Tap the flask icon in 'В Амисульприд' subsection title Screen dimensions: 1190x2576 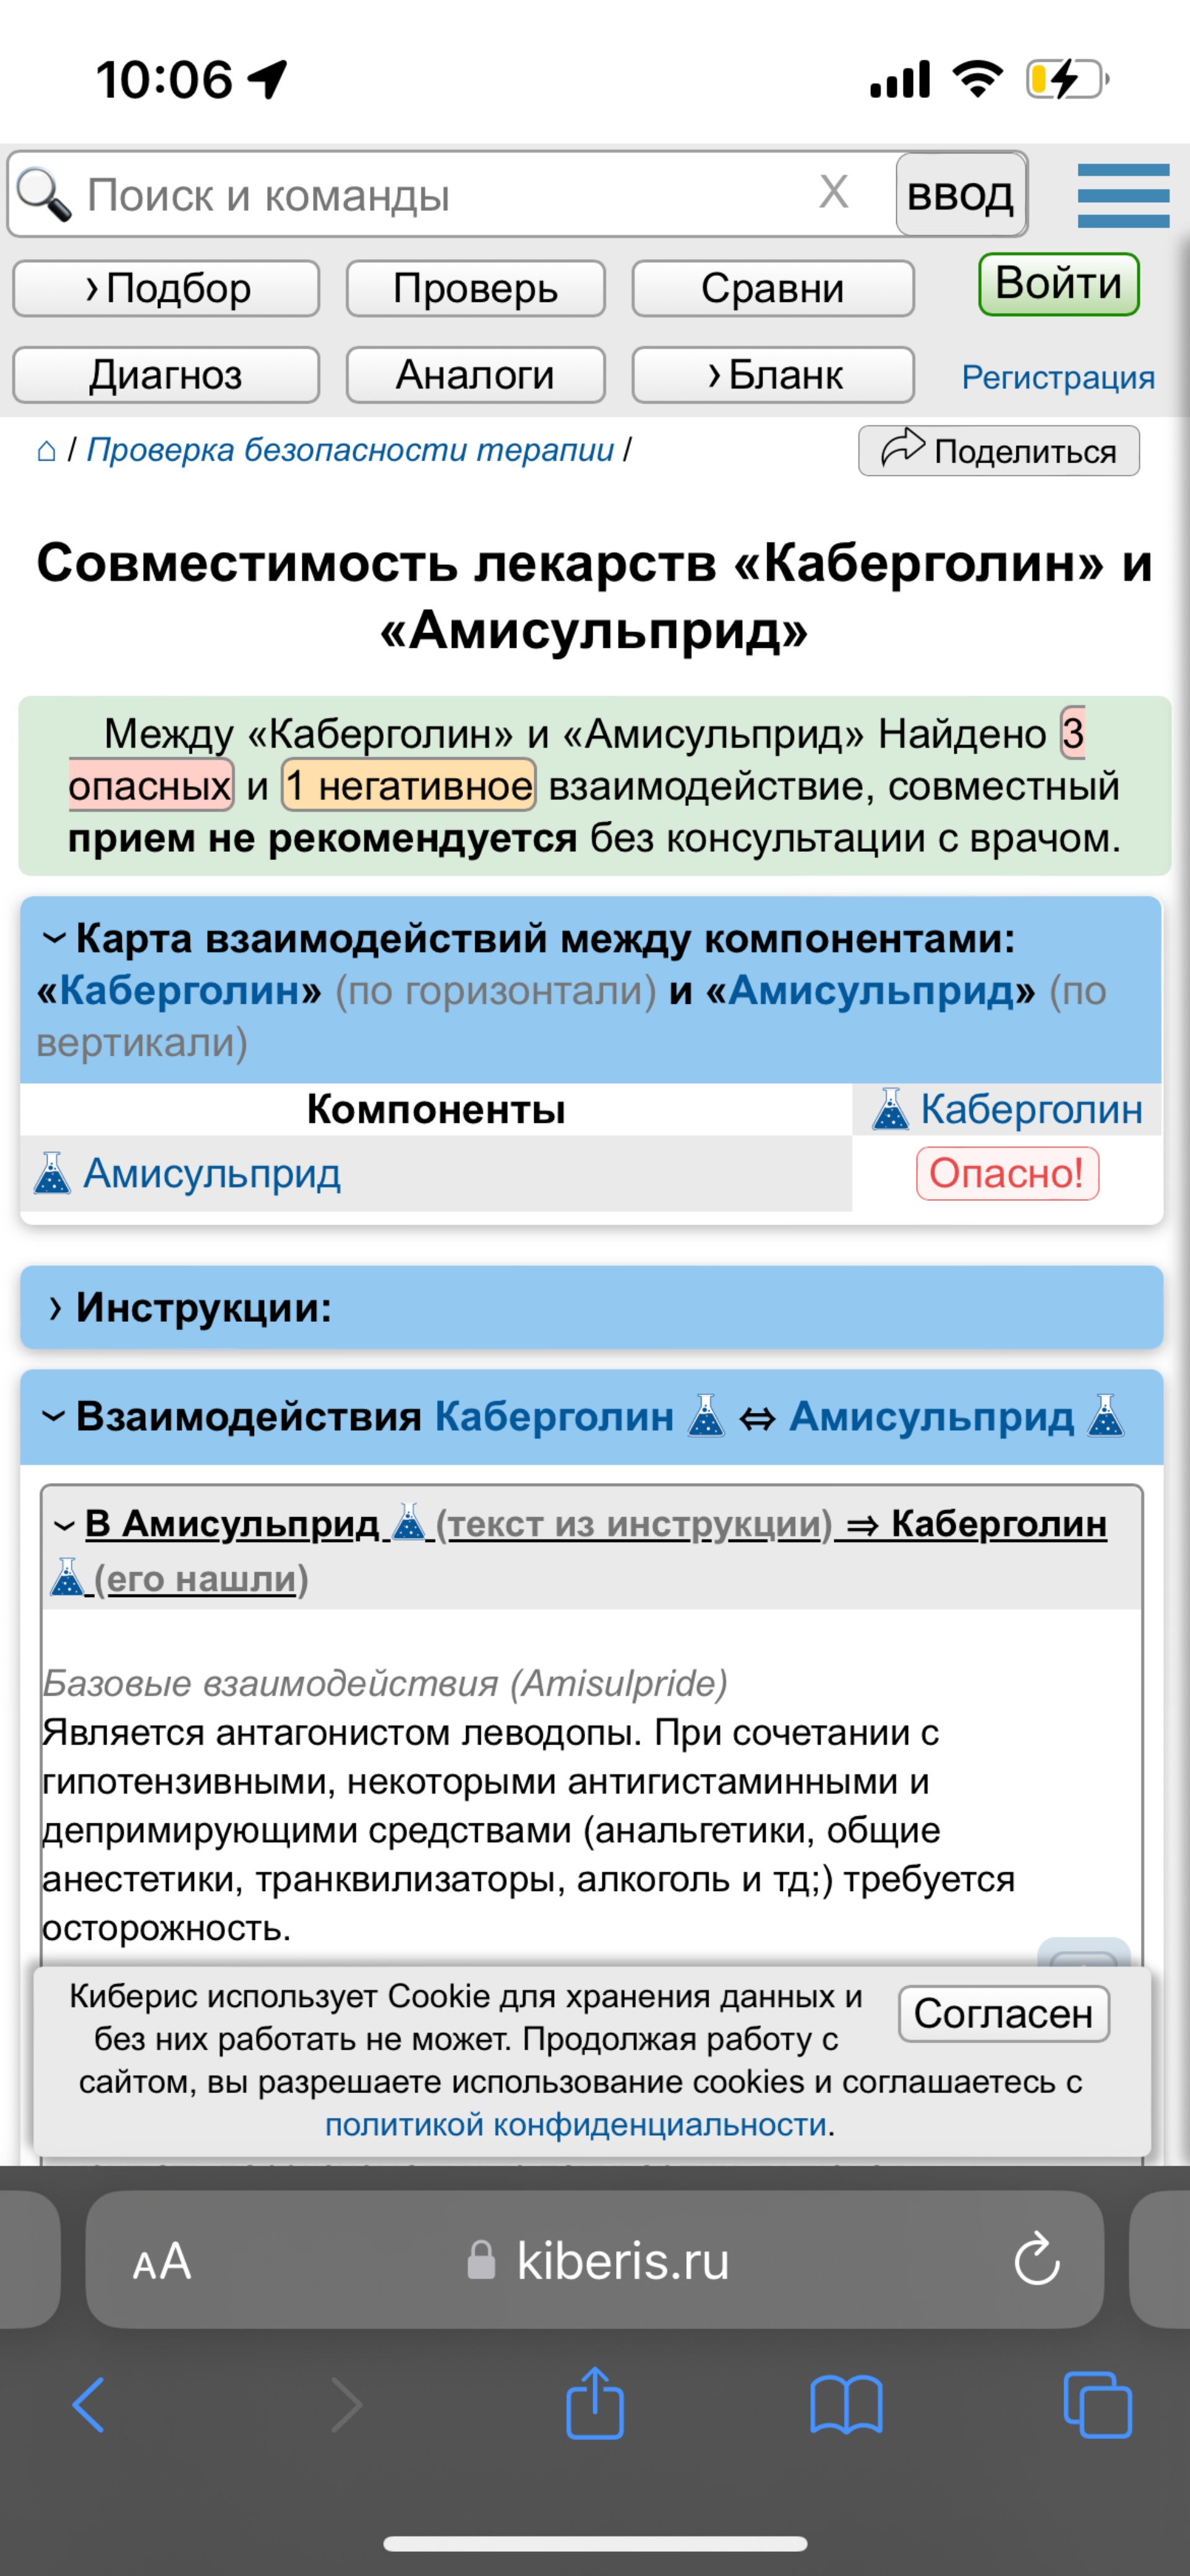pos(408,1522)
